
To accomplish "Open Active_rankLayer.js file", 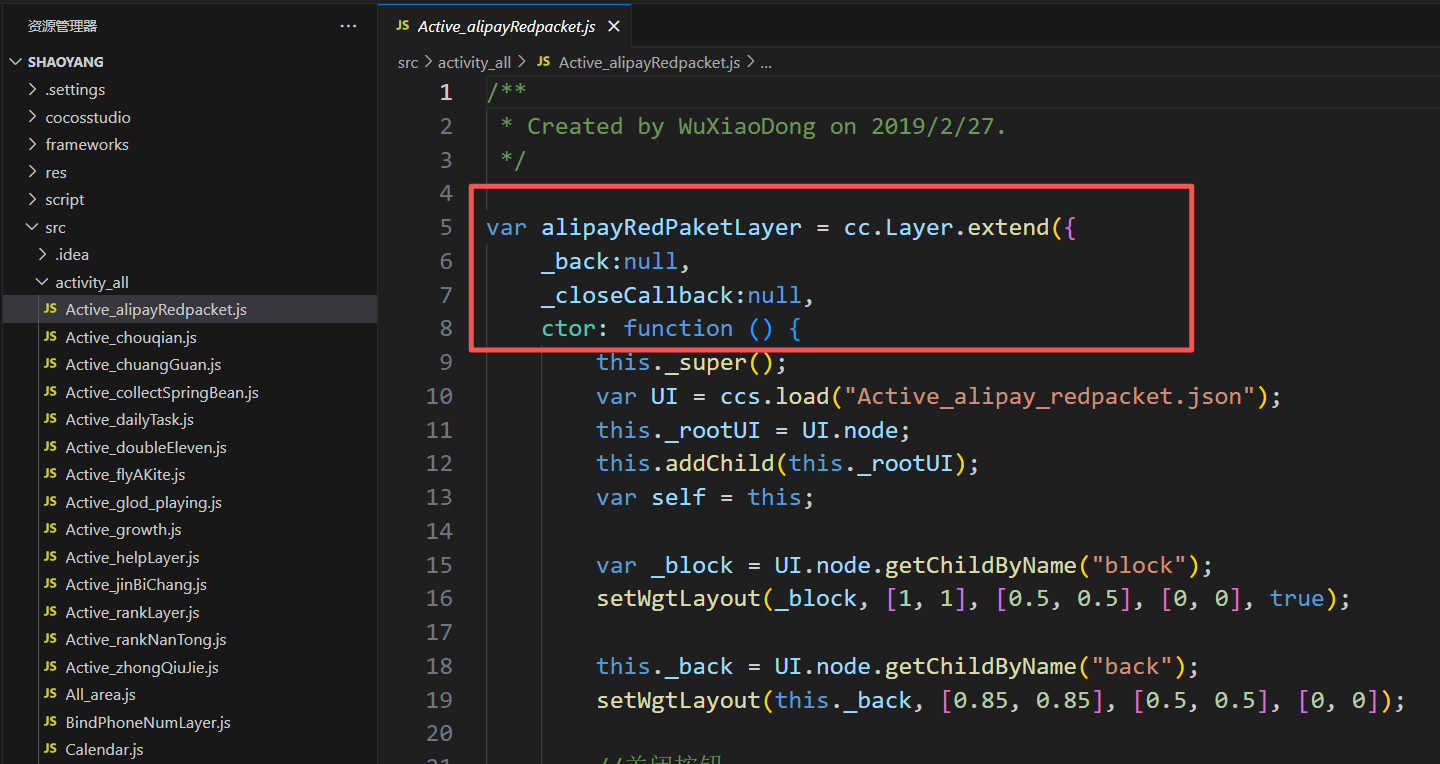I will [x=190, y=612].
